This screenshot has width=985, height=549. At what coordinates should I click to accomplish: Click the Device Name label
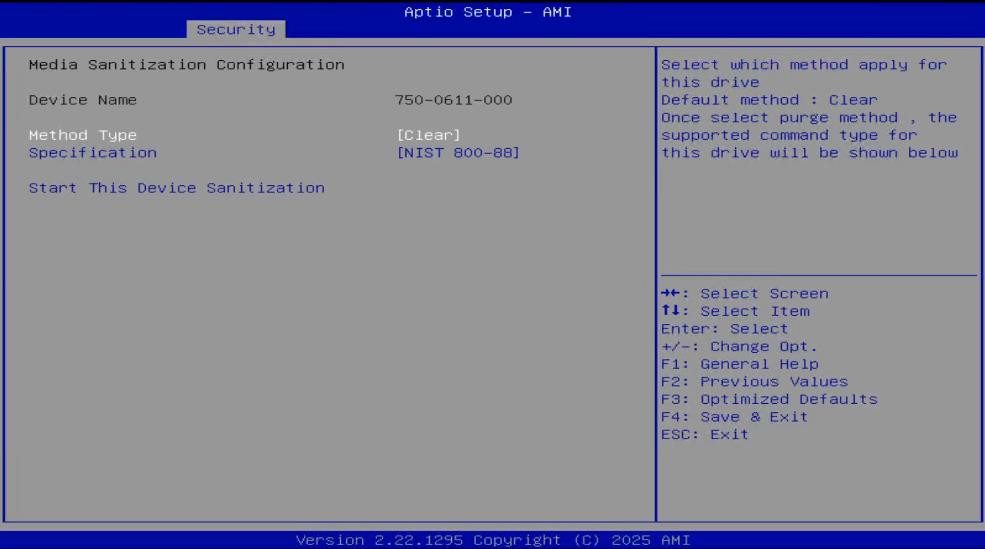click(83, 100)
